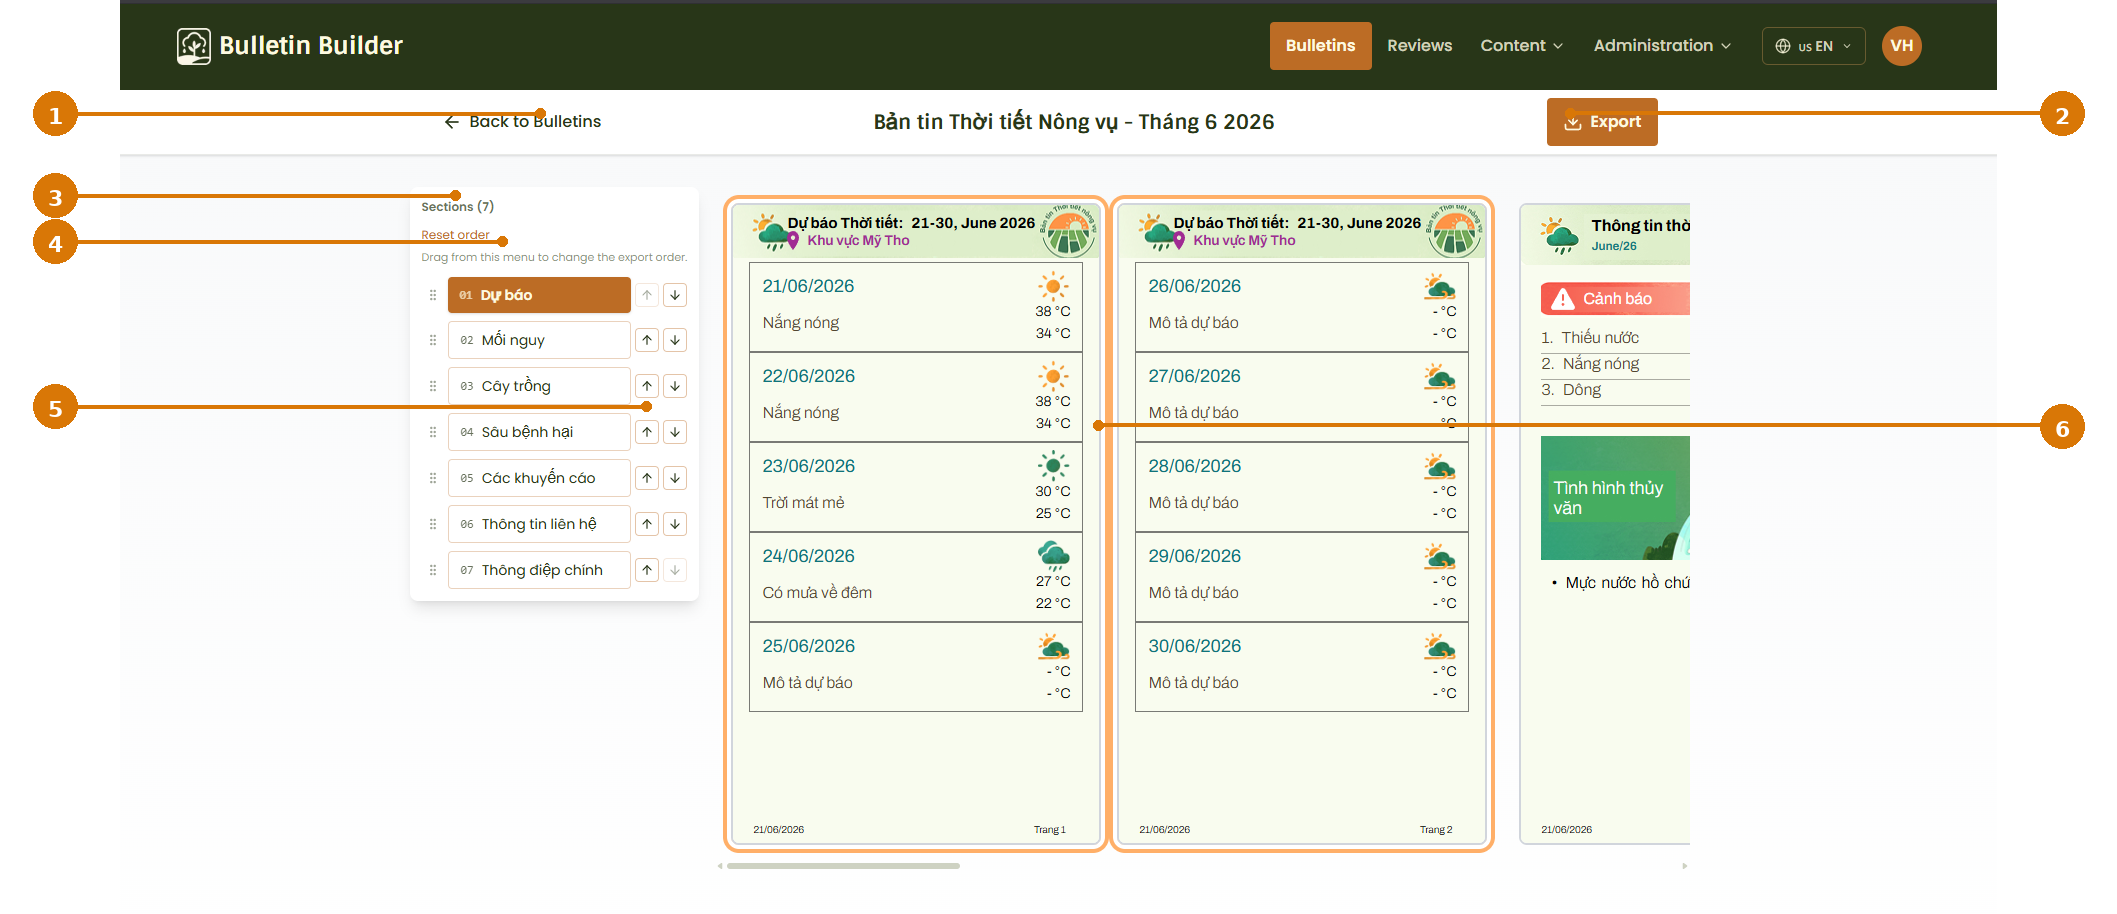Click the Trang 2 page footer
Screen dimensions: 2117x914
pyautogui.click(x=1436, y=830)
